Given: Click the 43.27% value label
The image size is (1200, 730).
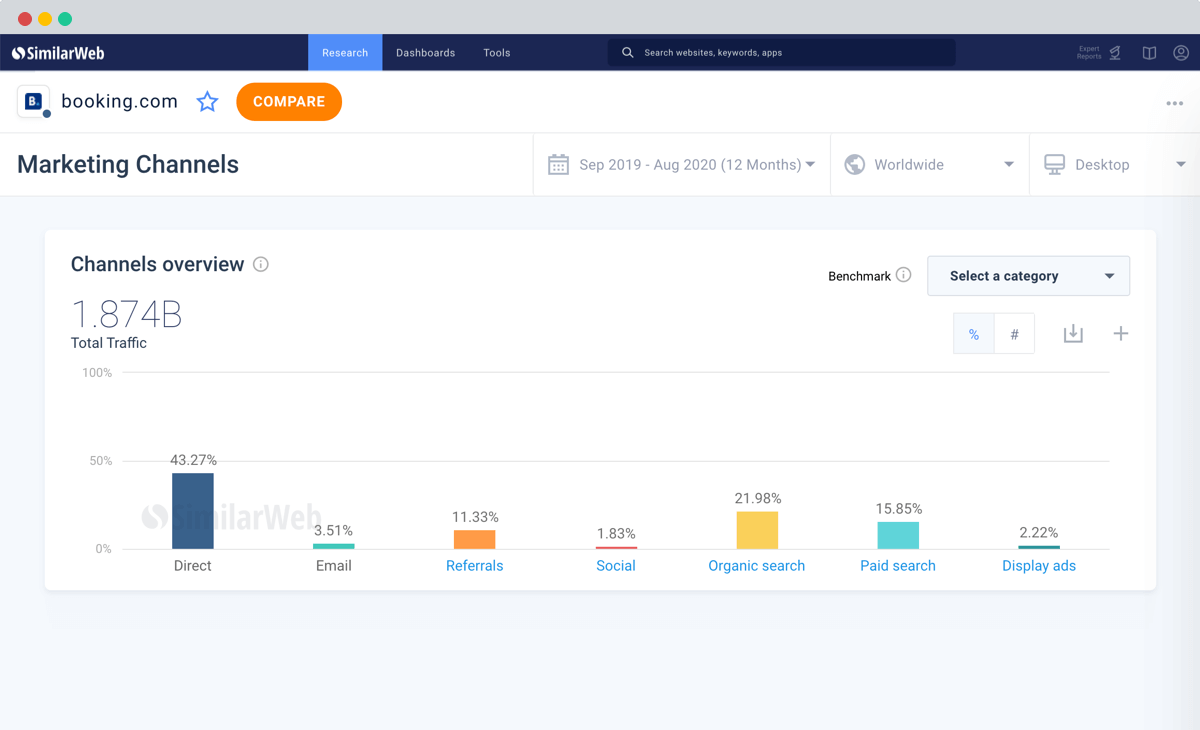Looking at the screenshot, I should [x=193, y=460].
